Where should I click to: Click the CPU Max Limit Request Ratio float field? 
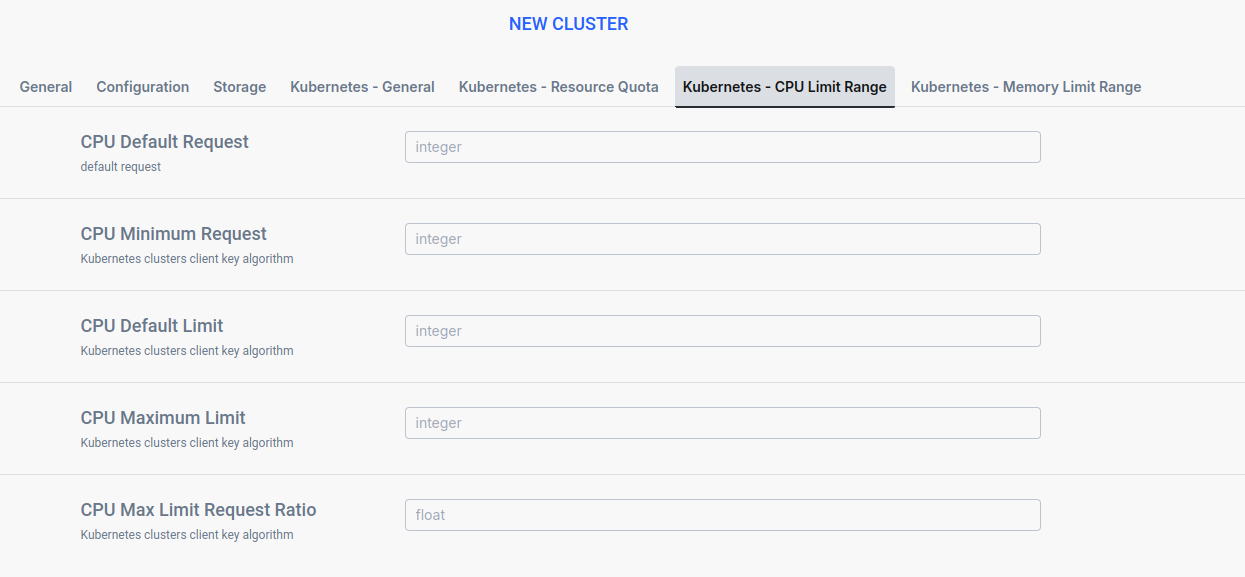[x=722, y=515]
